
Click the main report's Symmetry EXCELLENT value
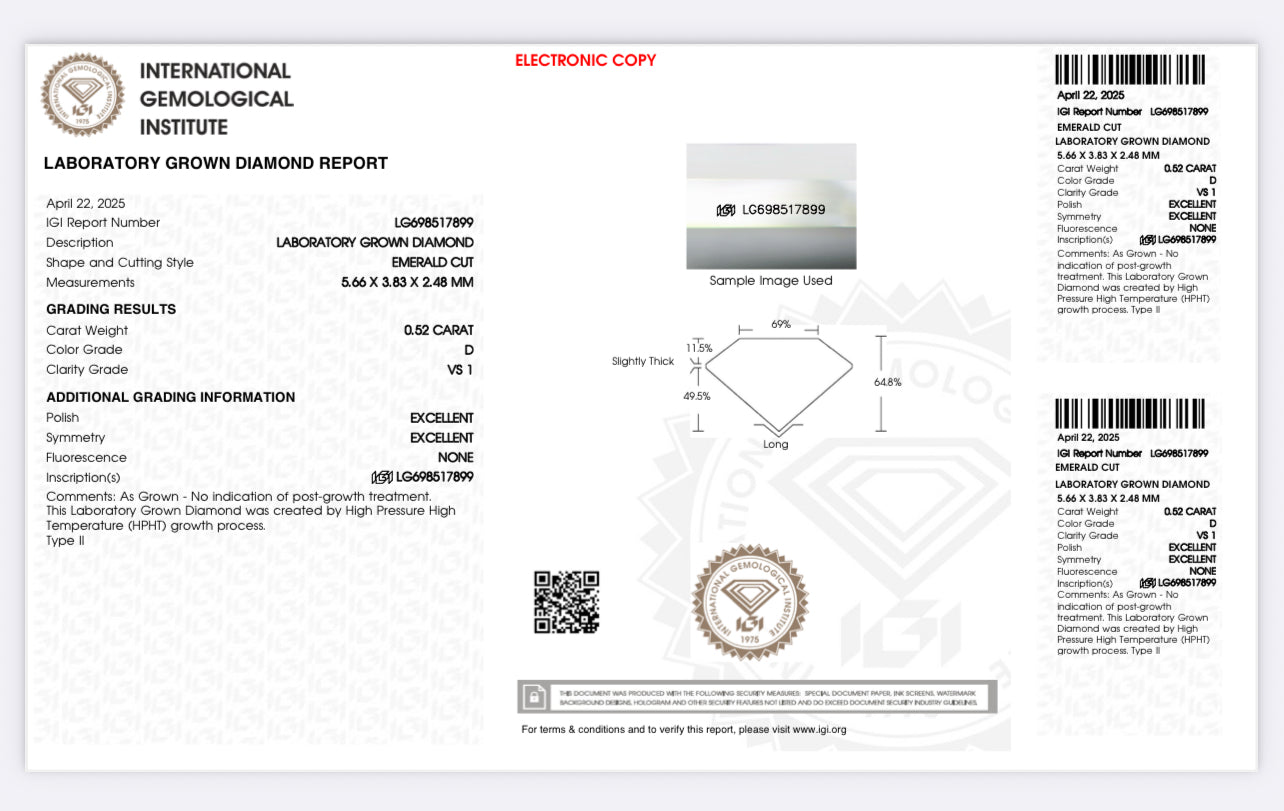point(442,438)
